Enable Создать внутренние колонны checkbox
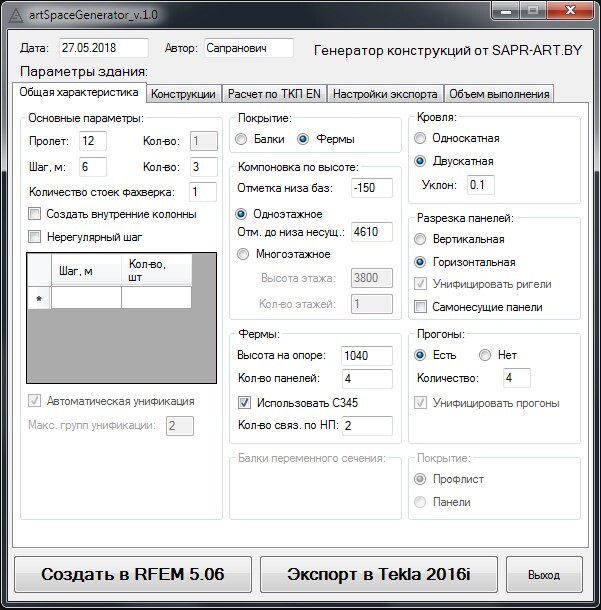This screenshot has height=610, width=601. point(36,214)
